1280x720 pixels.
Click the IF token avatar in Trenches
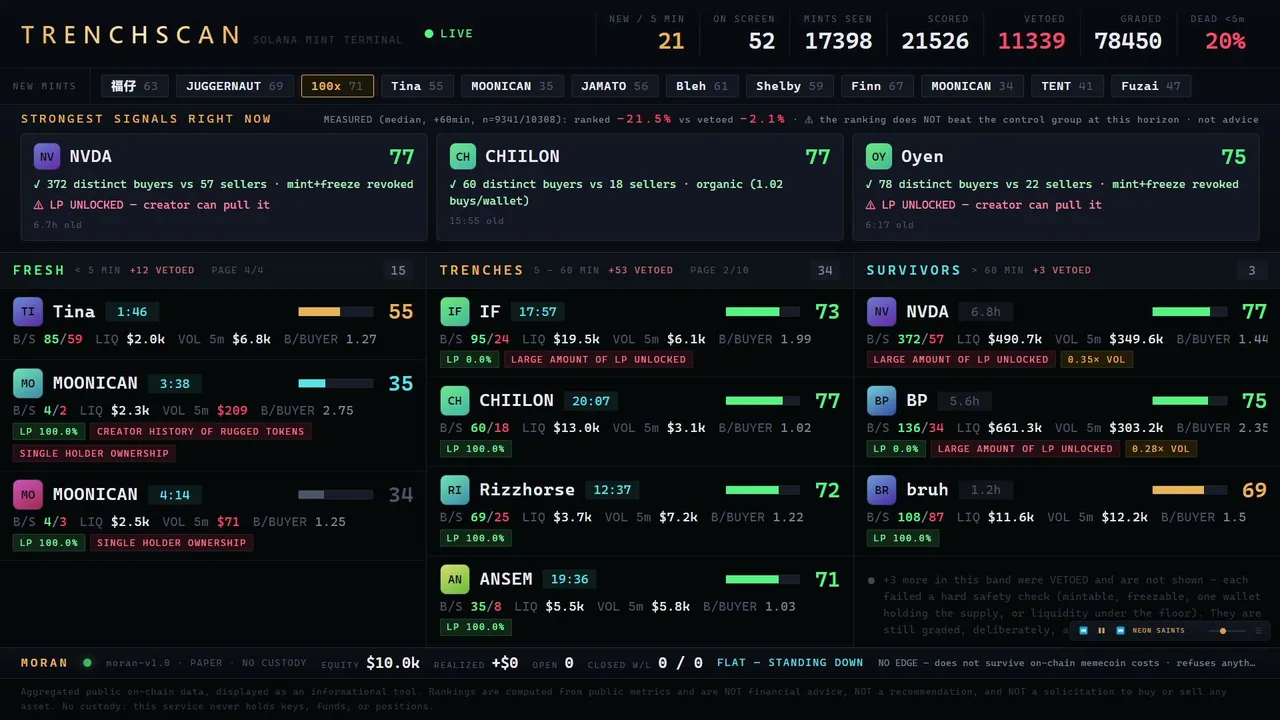pyautogui.click(x=455, y=312)
